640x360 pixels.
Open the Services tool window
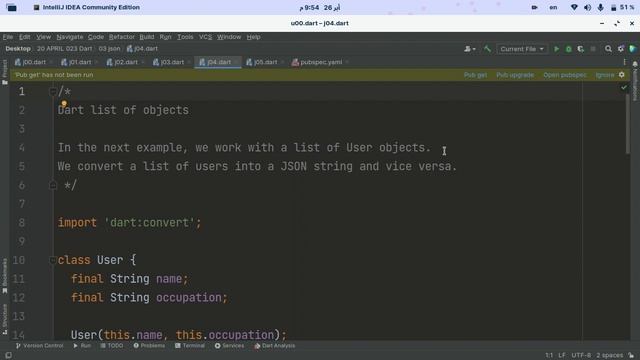pos(229,346)
